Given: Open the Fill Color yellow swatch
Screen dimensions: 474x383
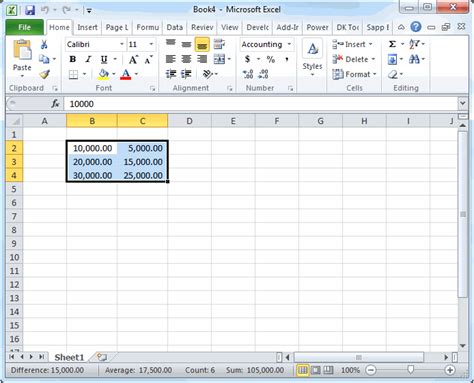Looking at the screenshot, I should pyautogui.click(x=104, y=74).
